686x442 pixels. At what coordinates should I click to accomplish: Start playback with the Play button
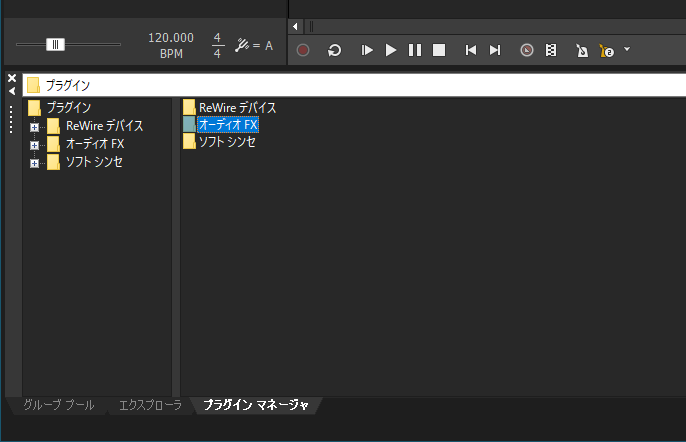pyautogui.click(x=391, y=49)
